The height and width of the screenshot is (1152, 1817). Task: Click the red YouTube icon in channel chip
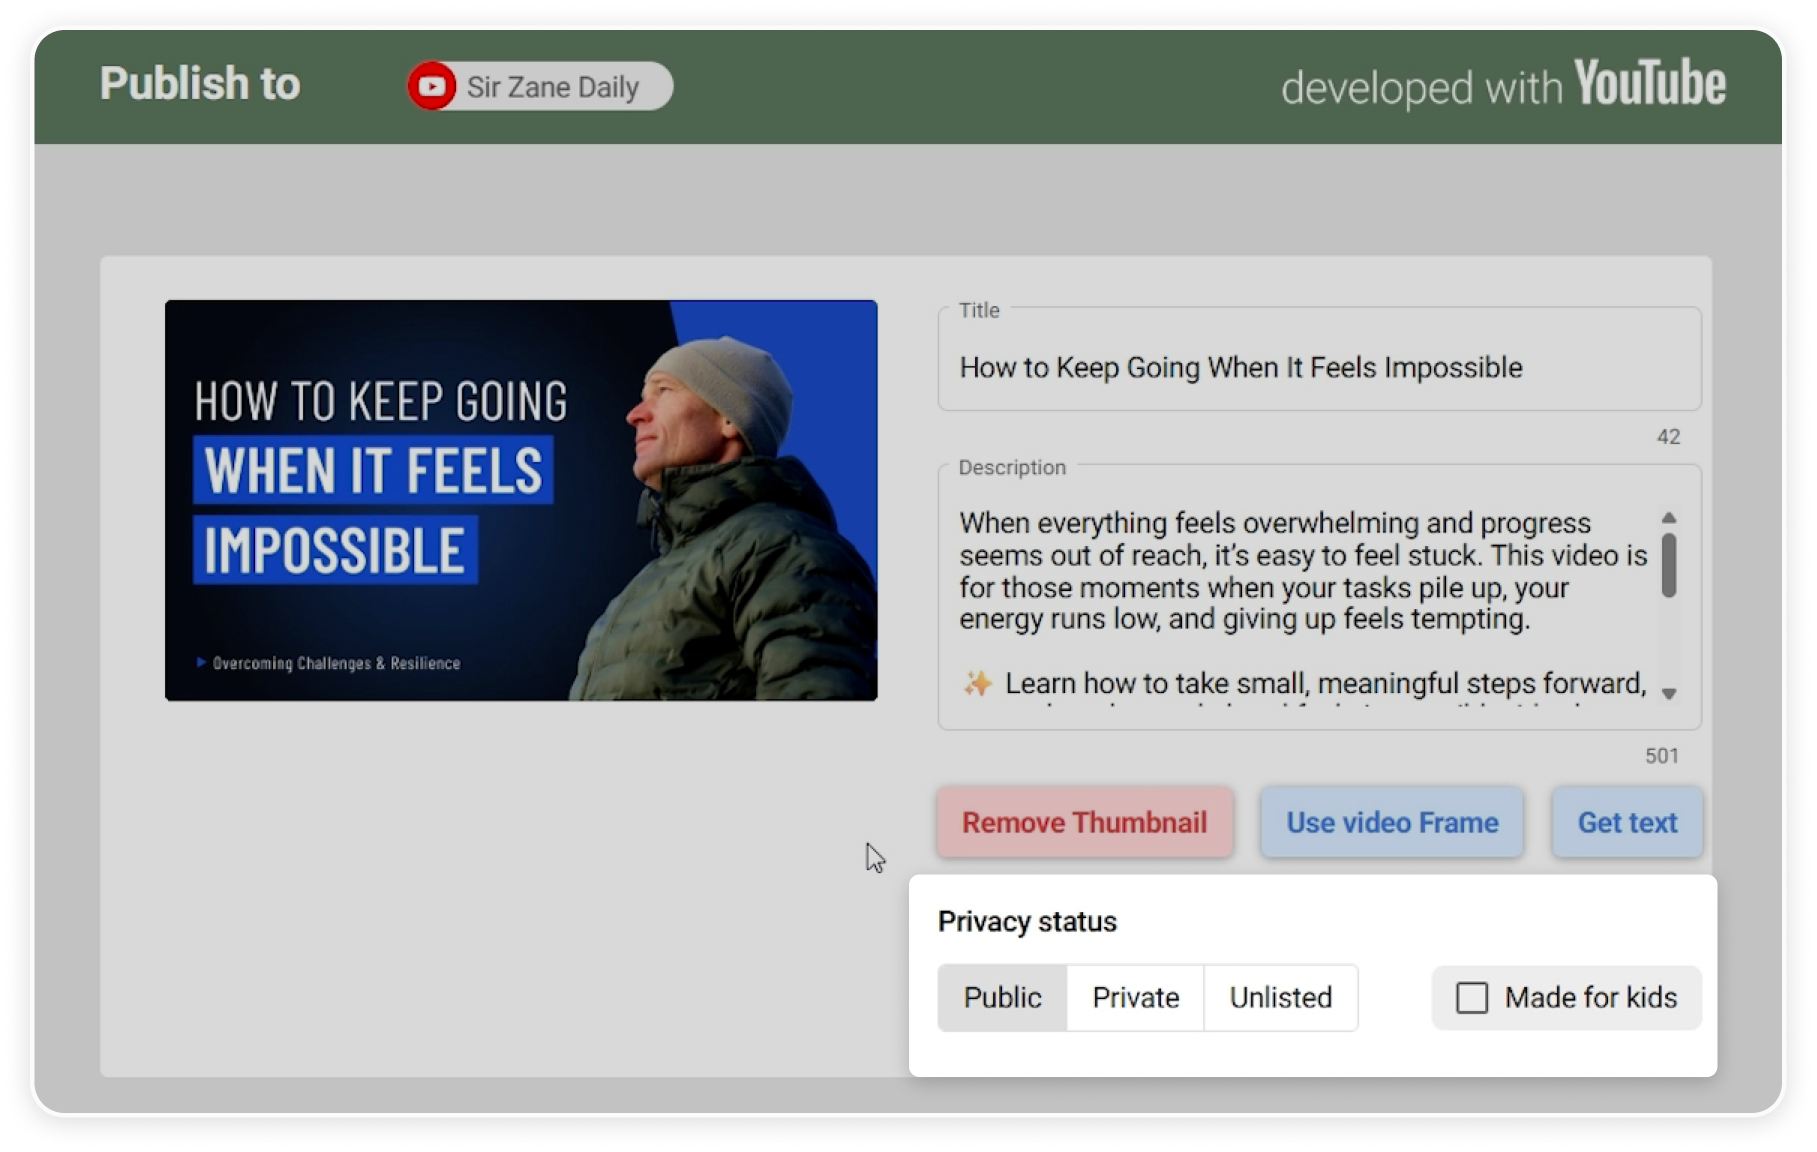pos(432,87)
